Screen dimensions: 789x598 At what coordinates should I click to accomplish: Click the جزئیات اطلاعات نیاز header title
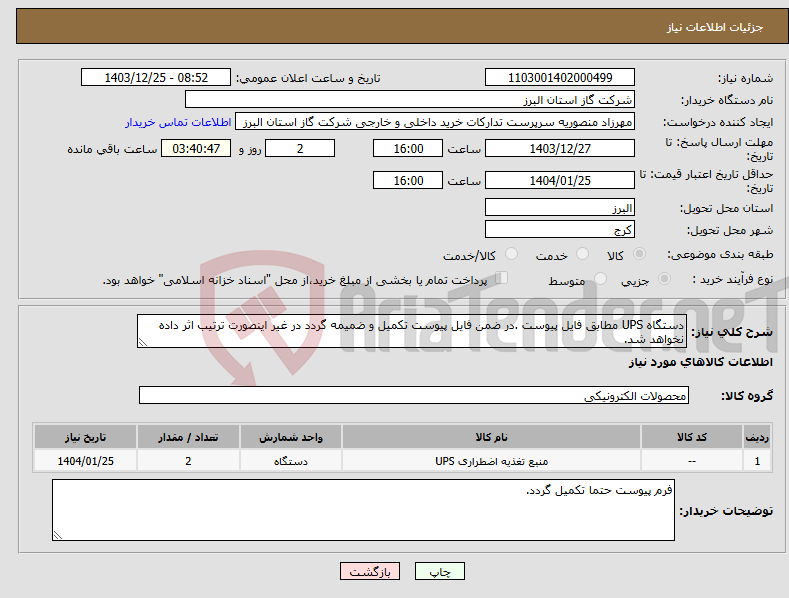pyautogui.click(x=715, y=27)
